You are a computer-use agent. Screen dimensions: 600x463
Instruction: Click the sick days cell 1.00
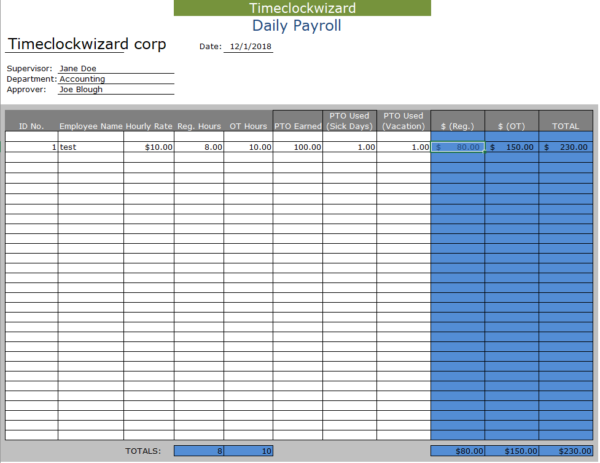[x=349, y=147]
